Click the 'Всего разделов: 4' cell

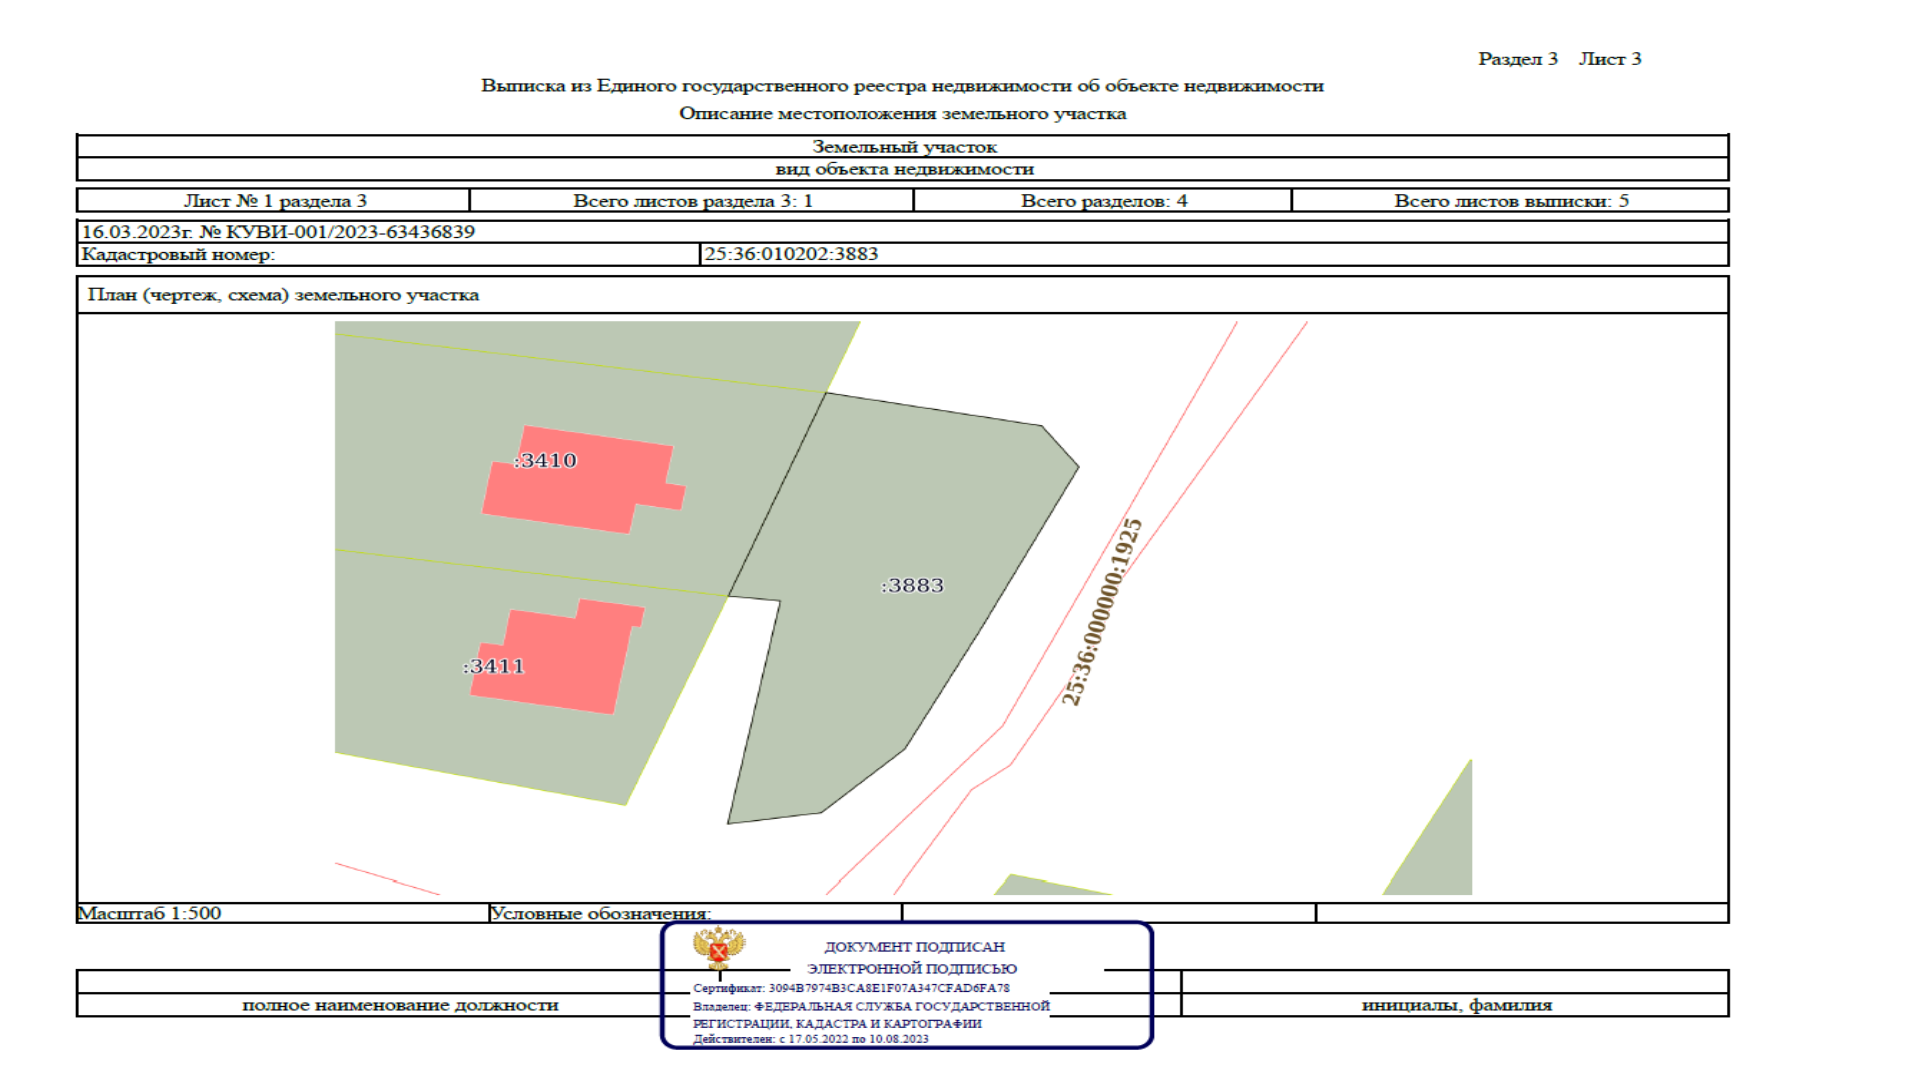[1103, 201]
